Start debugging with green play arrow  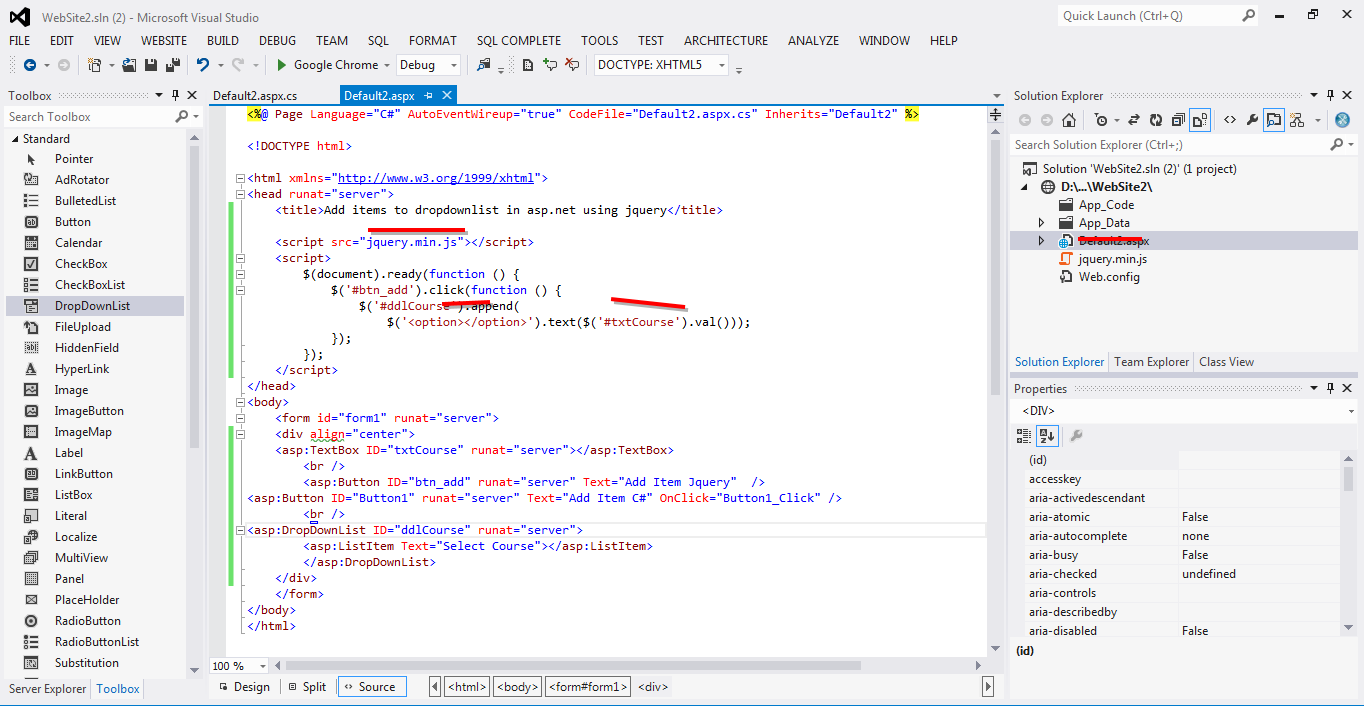[282, 65]
